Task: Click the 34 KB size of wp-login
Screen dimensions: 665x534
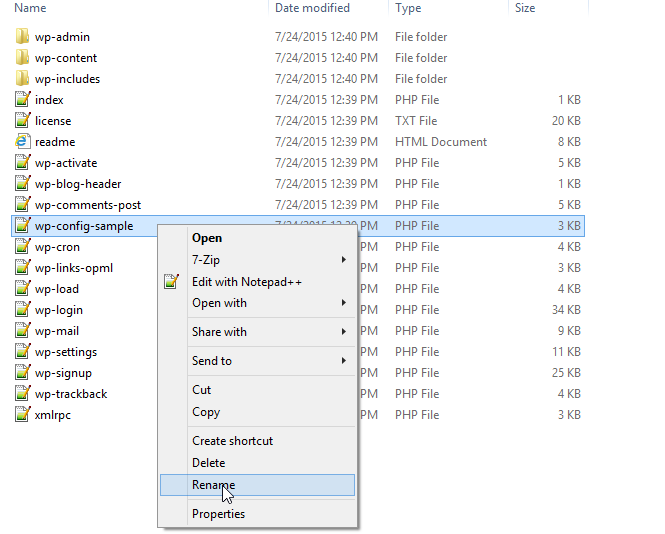Action: click(x=566, y=310)
